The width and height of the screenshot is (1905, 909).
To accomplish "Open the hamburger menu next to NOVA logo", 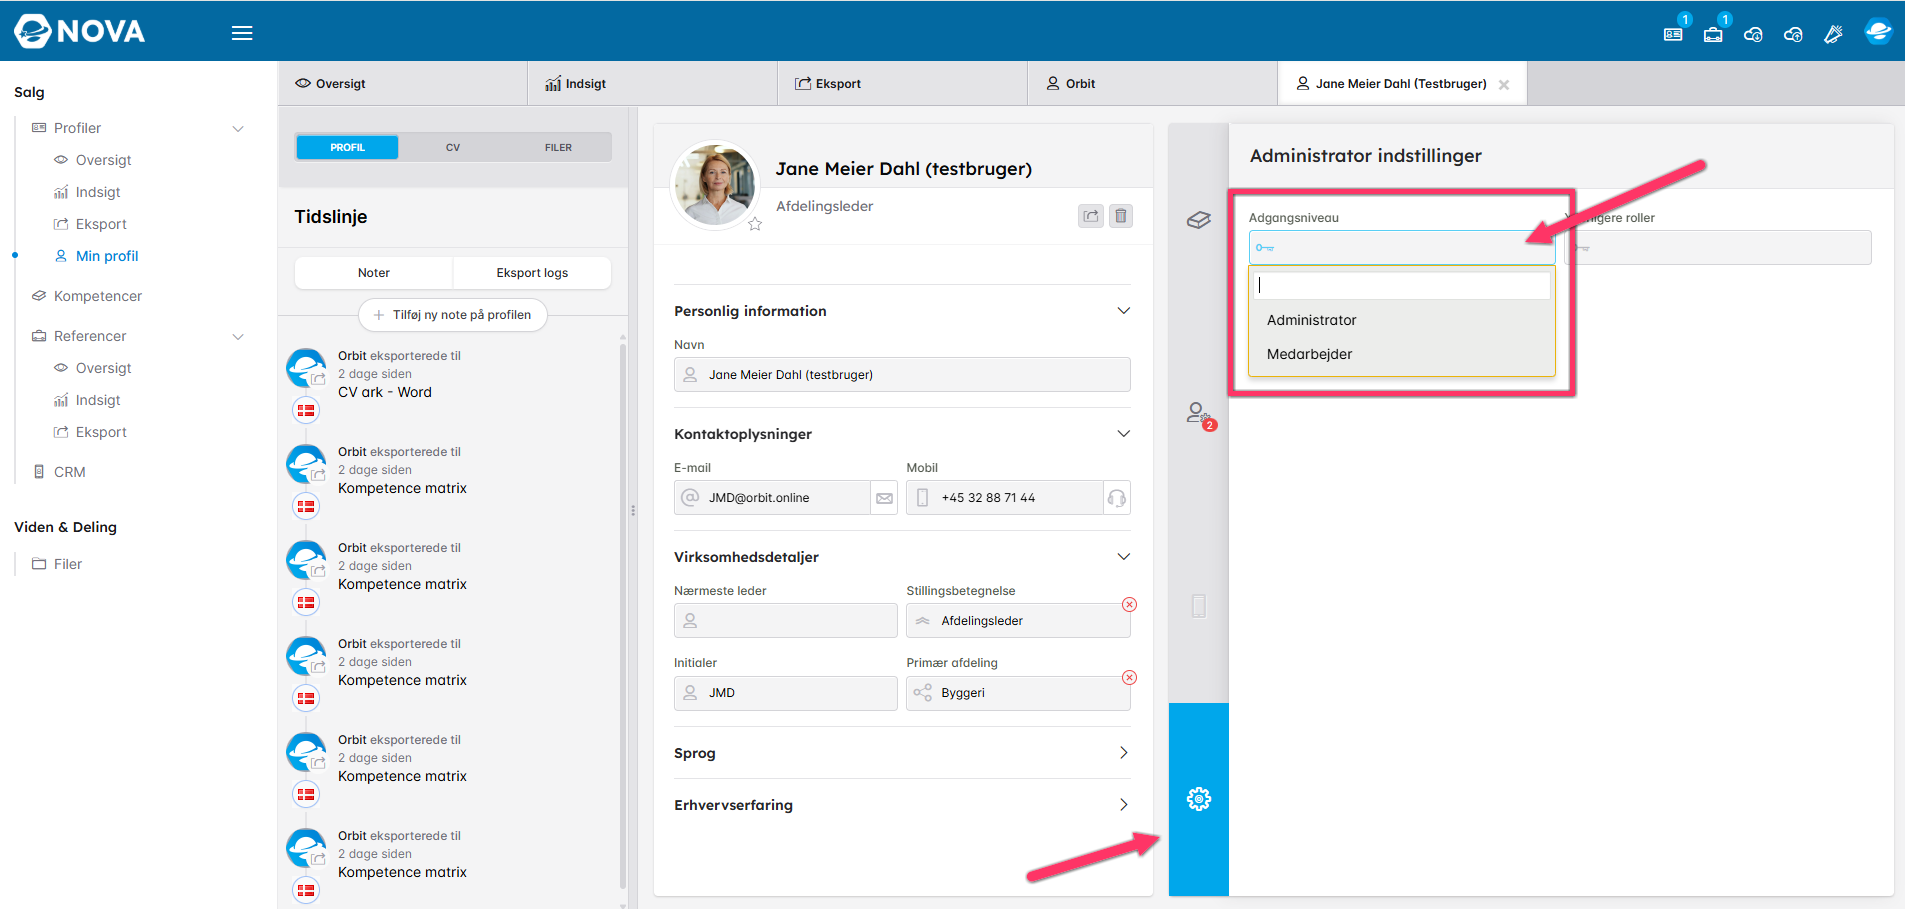I will click(x=242, y=33).
